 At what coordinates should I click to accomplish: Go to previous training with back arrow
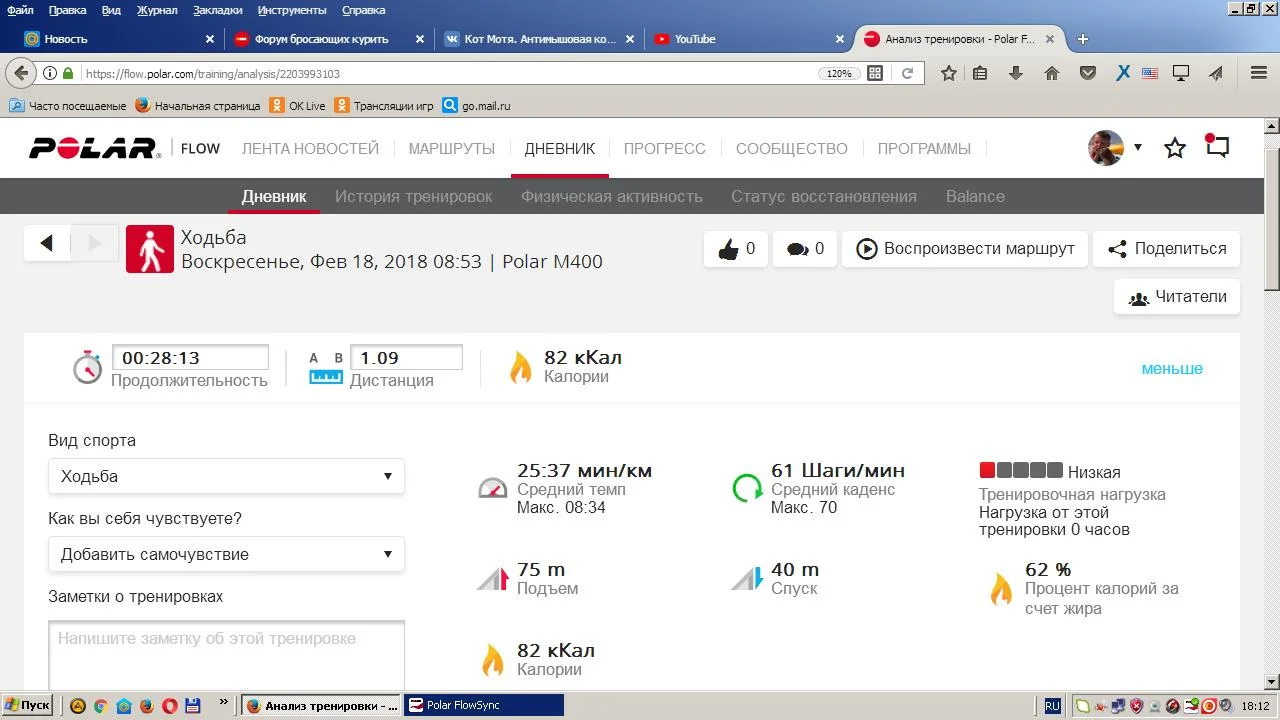47,243
